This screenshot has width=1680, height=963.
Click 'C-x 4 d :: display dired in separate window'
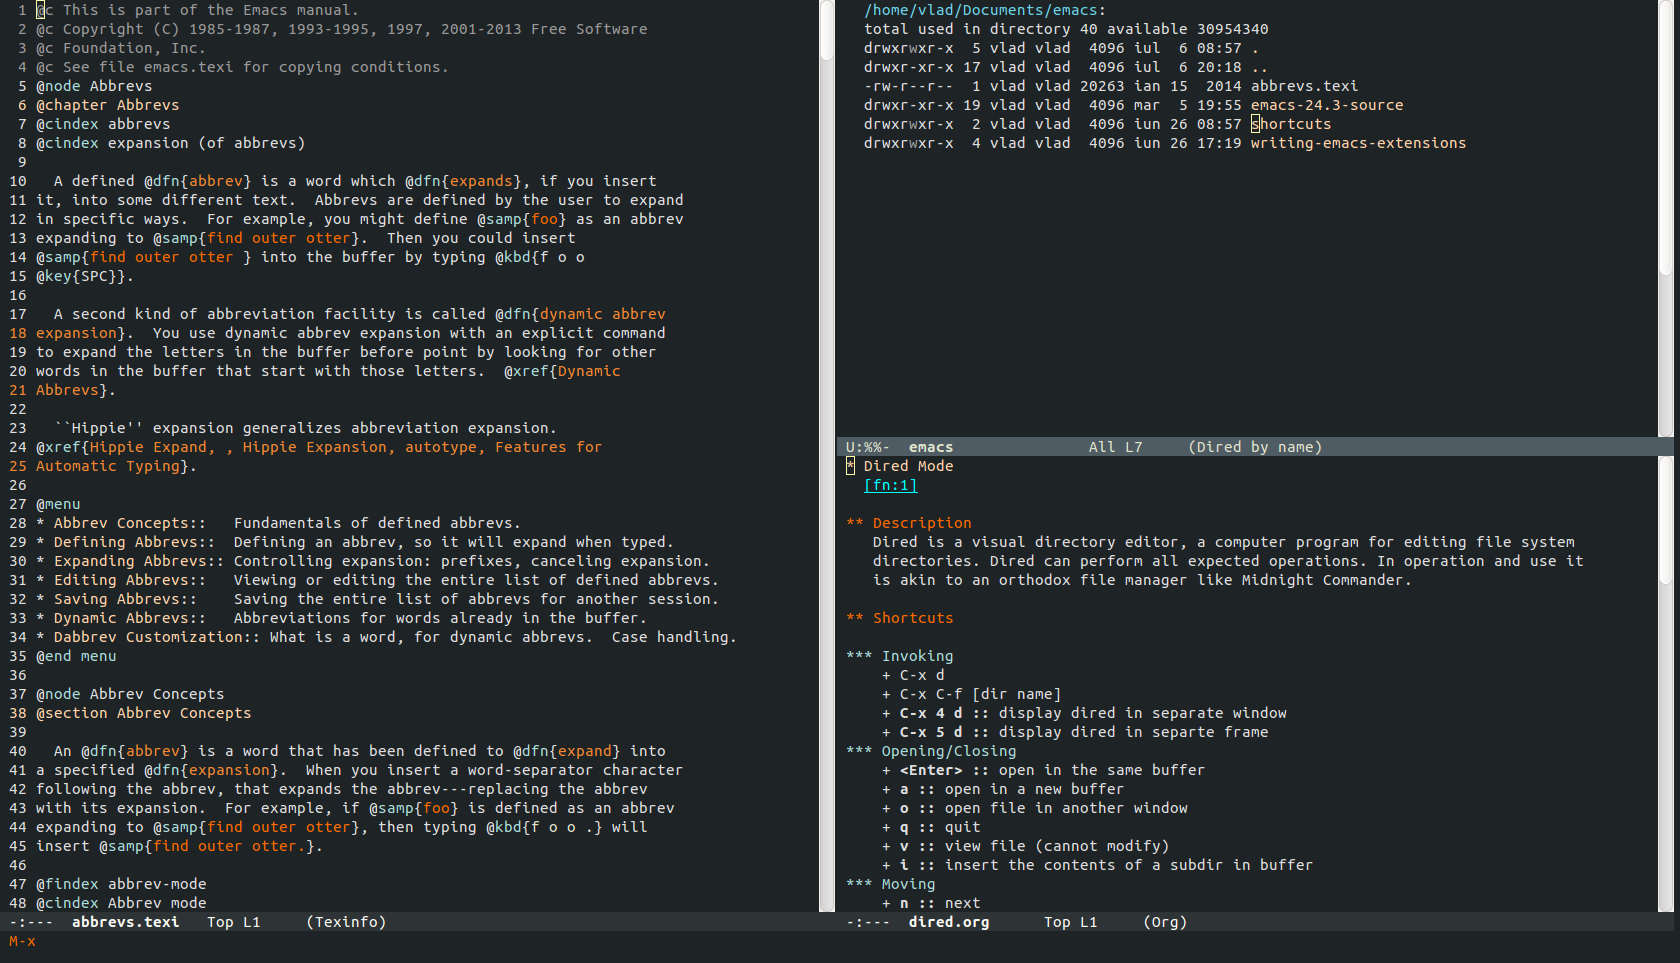click(x=1084, y=713)
